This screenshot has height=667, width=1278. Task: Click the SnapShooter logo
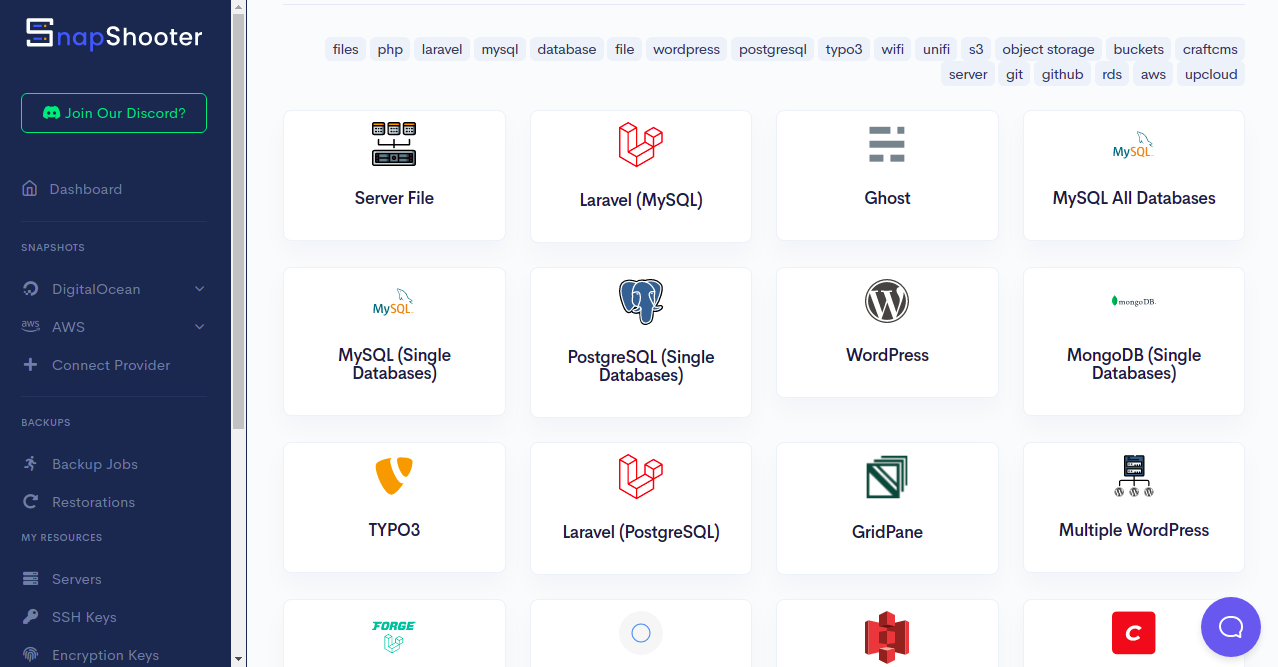(x=113, y=35)
